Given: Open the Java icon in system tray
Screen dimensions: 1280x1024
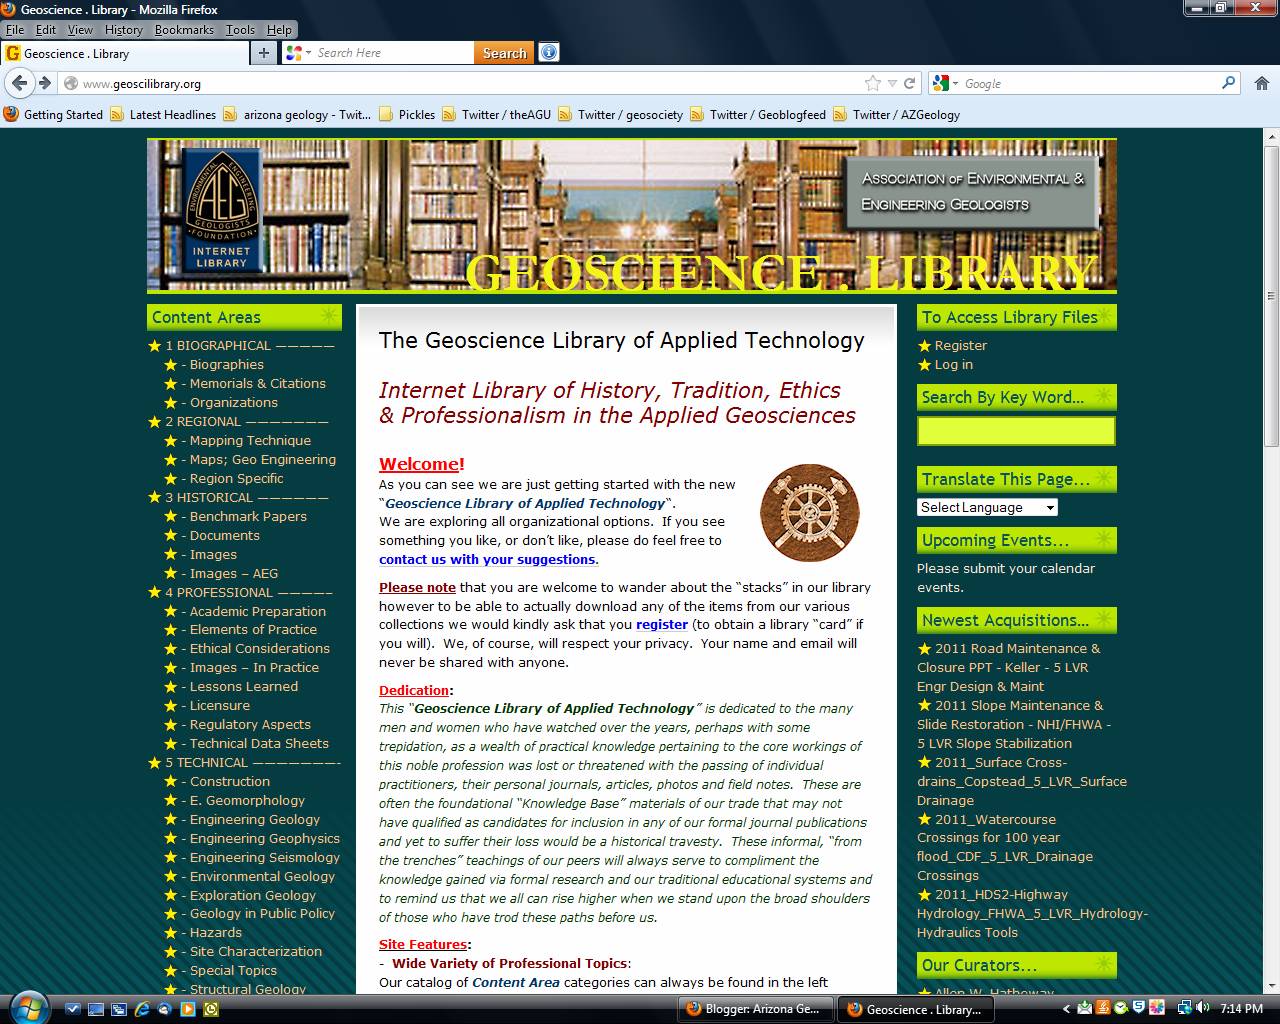Looking at the screenshot, I should point(1102,1008).
